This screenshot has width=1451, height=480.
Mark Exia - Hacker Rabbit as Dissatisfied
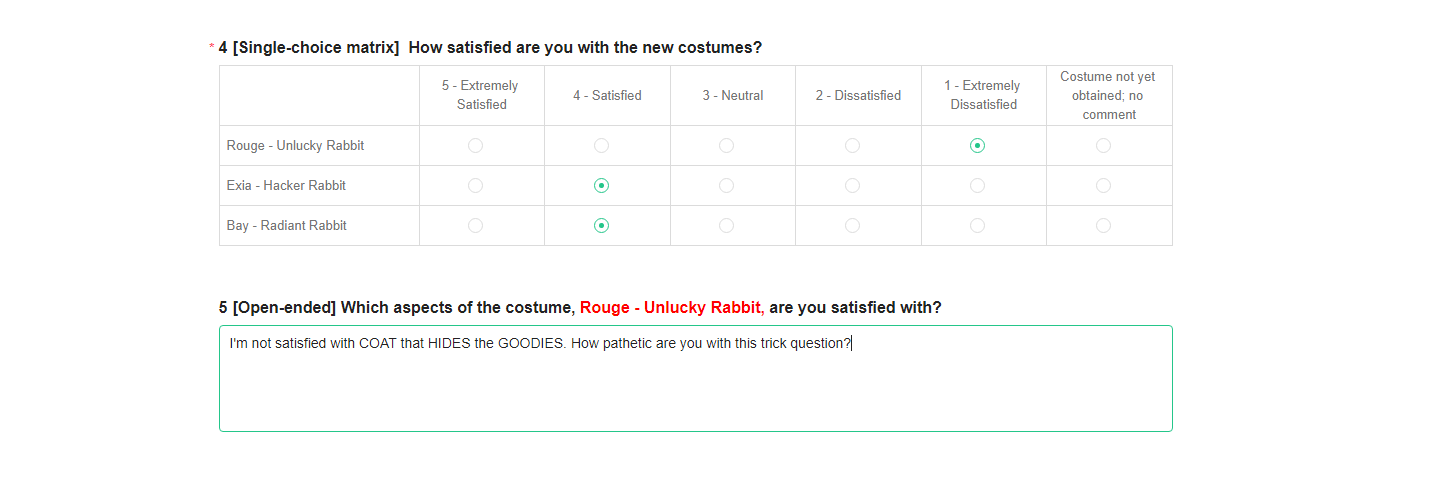pyautogui.click(x=852, y=186)
